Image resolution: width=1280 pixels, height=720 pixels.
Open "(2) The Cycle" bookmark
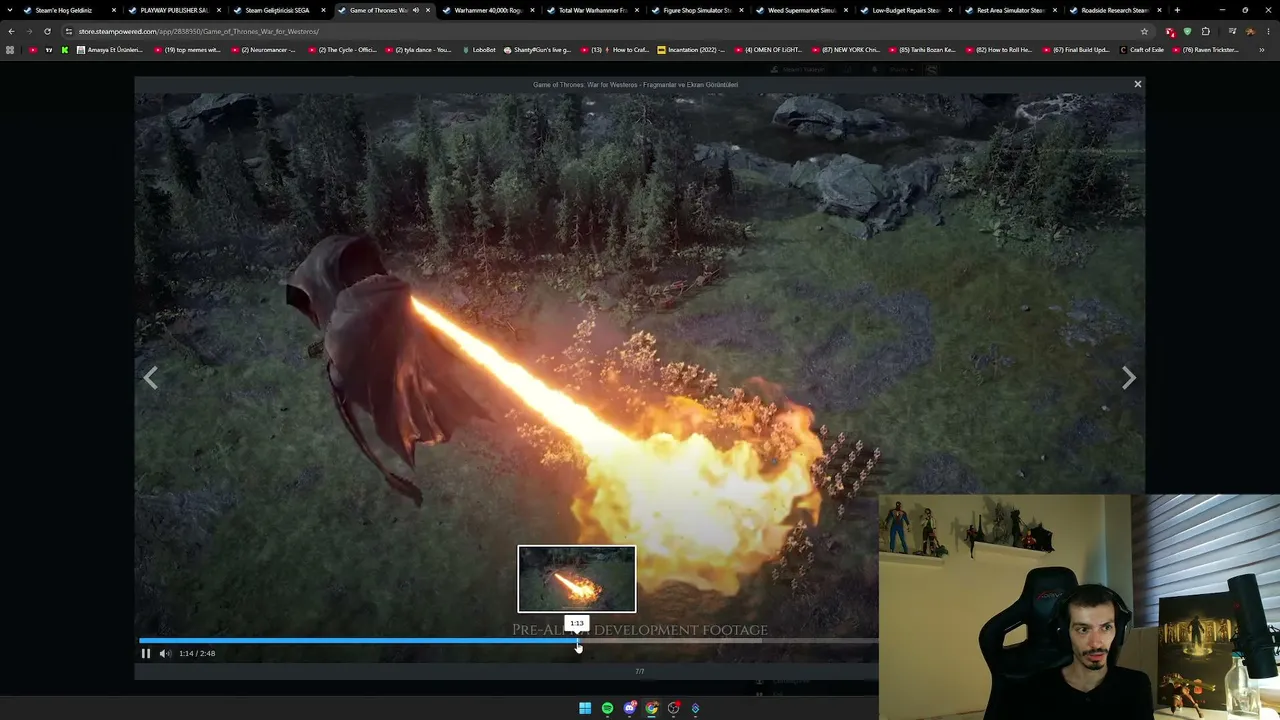point(341,50)
